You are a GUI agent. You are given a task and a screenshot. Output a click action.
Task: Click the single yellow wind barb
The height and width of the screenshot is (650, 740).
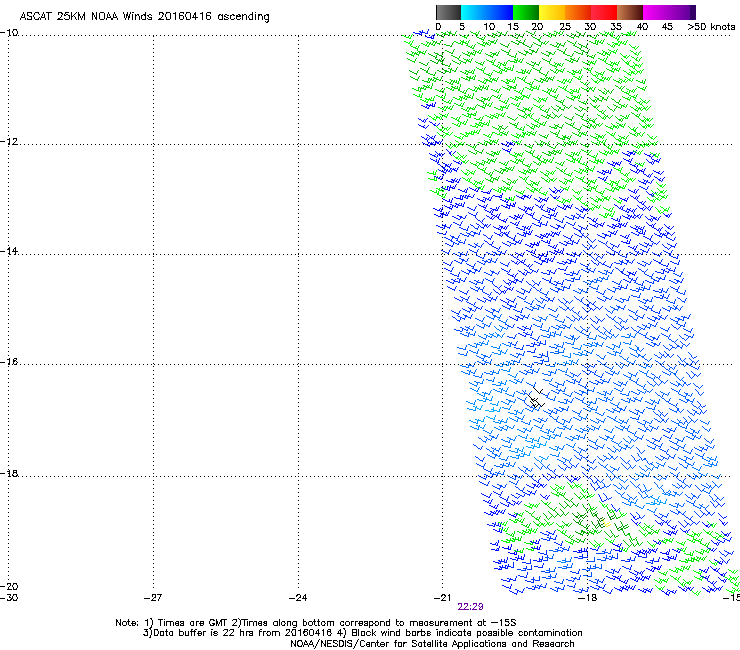click(606, 524)
